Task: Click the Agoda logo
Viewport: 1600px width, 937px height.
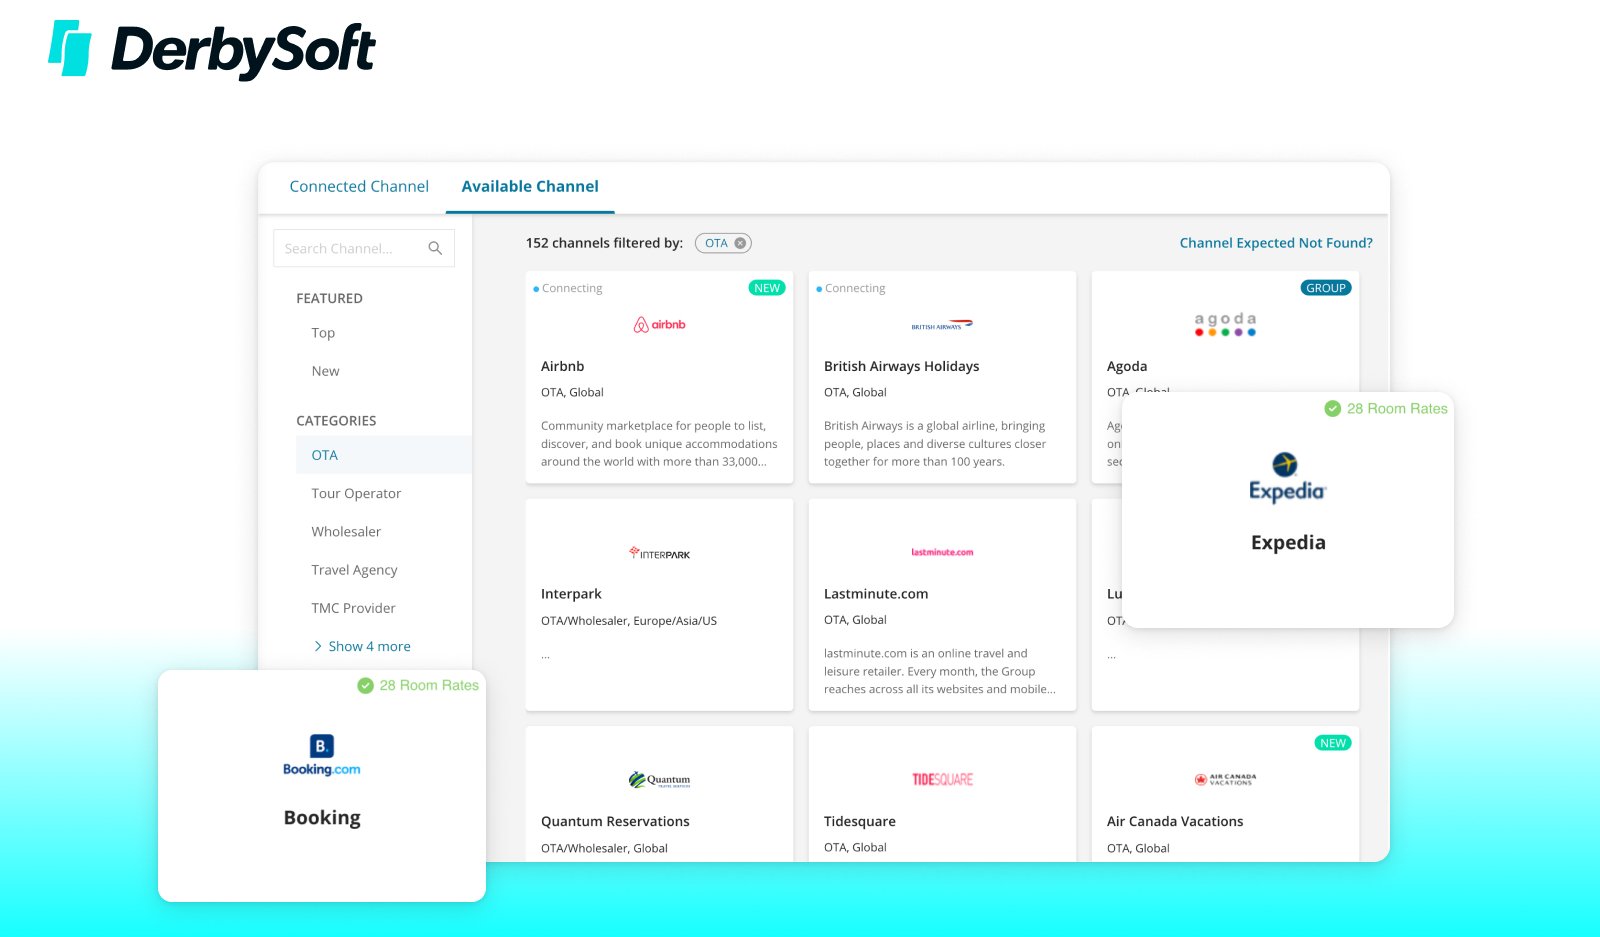Action: pyautogui.click(x=1225, y=324)
